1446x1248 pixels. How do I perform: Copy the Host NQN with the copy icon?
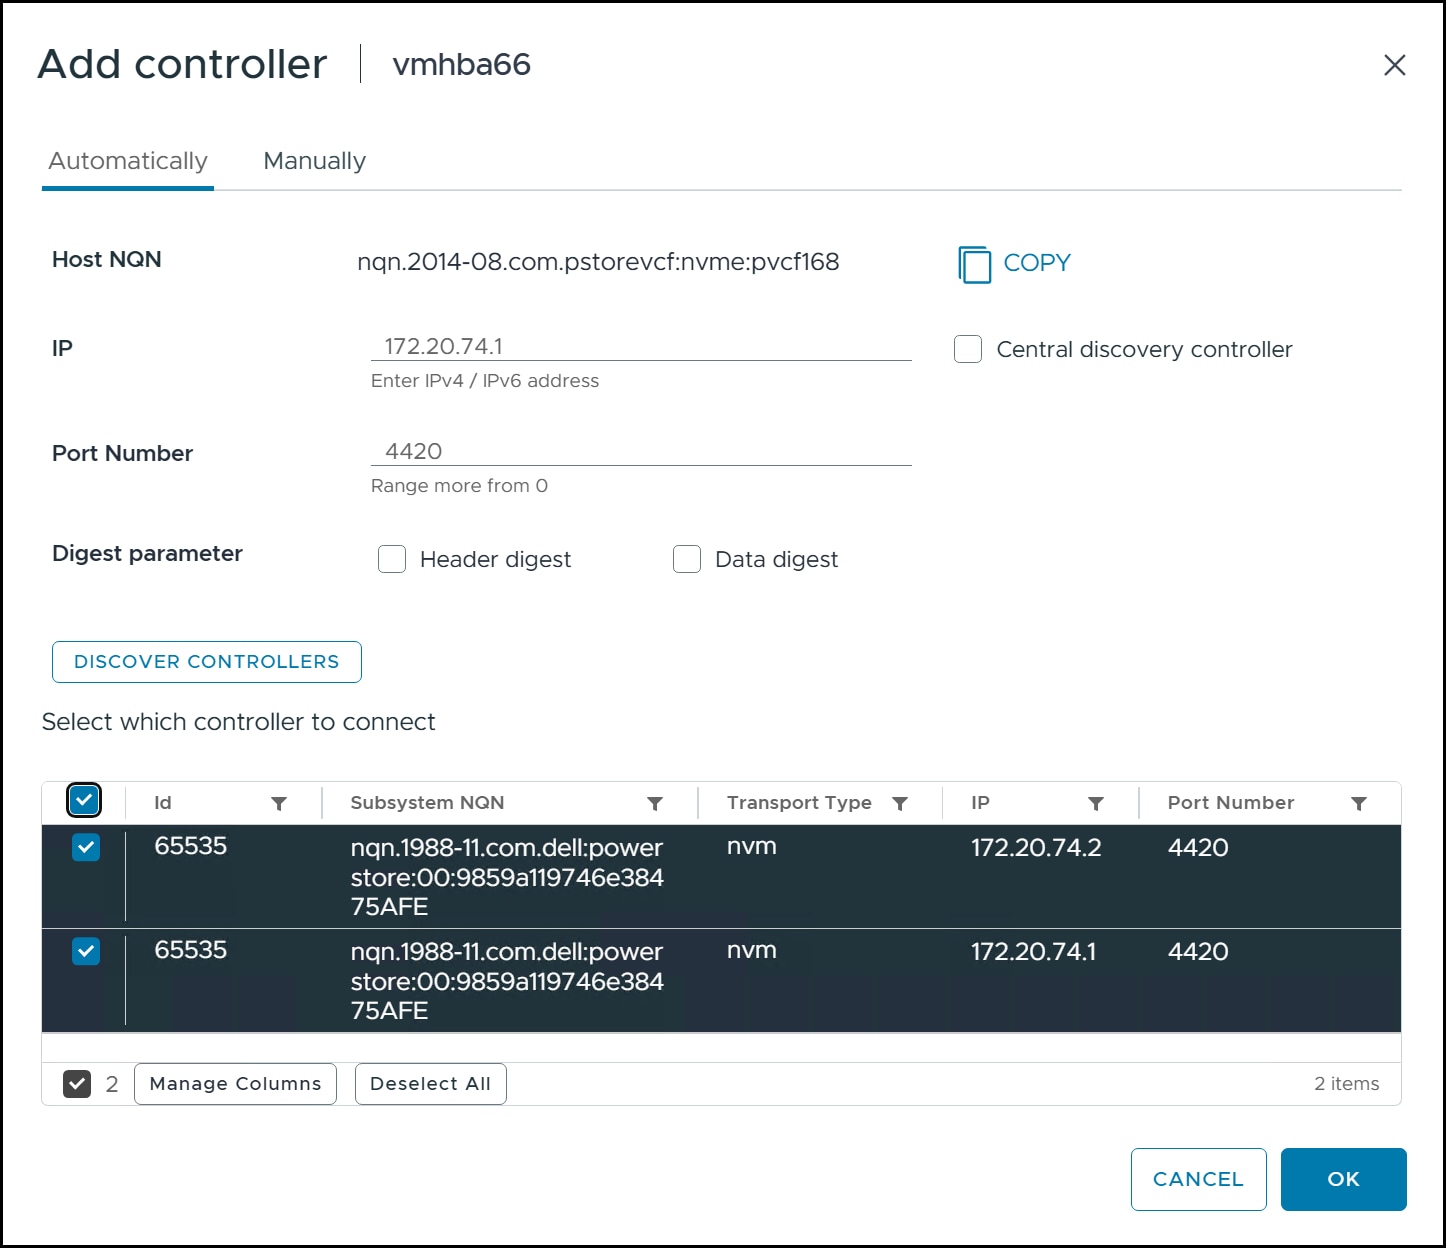pos(974,264)
